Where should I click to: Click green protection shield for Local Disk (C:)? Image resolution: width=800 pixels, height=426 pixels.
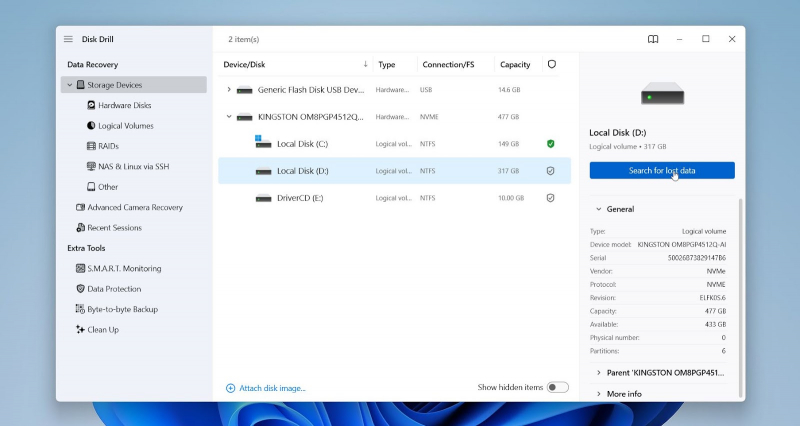pos(551,144)
